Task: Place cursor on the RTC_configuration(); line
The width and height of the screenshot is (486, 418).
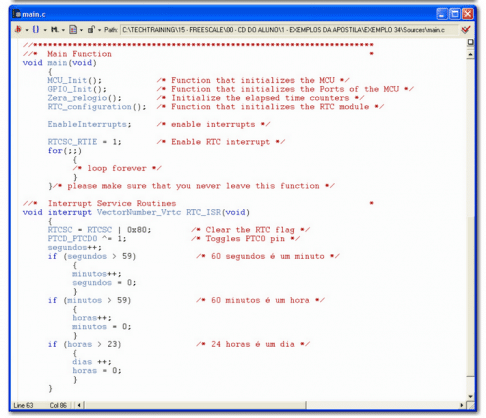Action: [97, 107]
